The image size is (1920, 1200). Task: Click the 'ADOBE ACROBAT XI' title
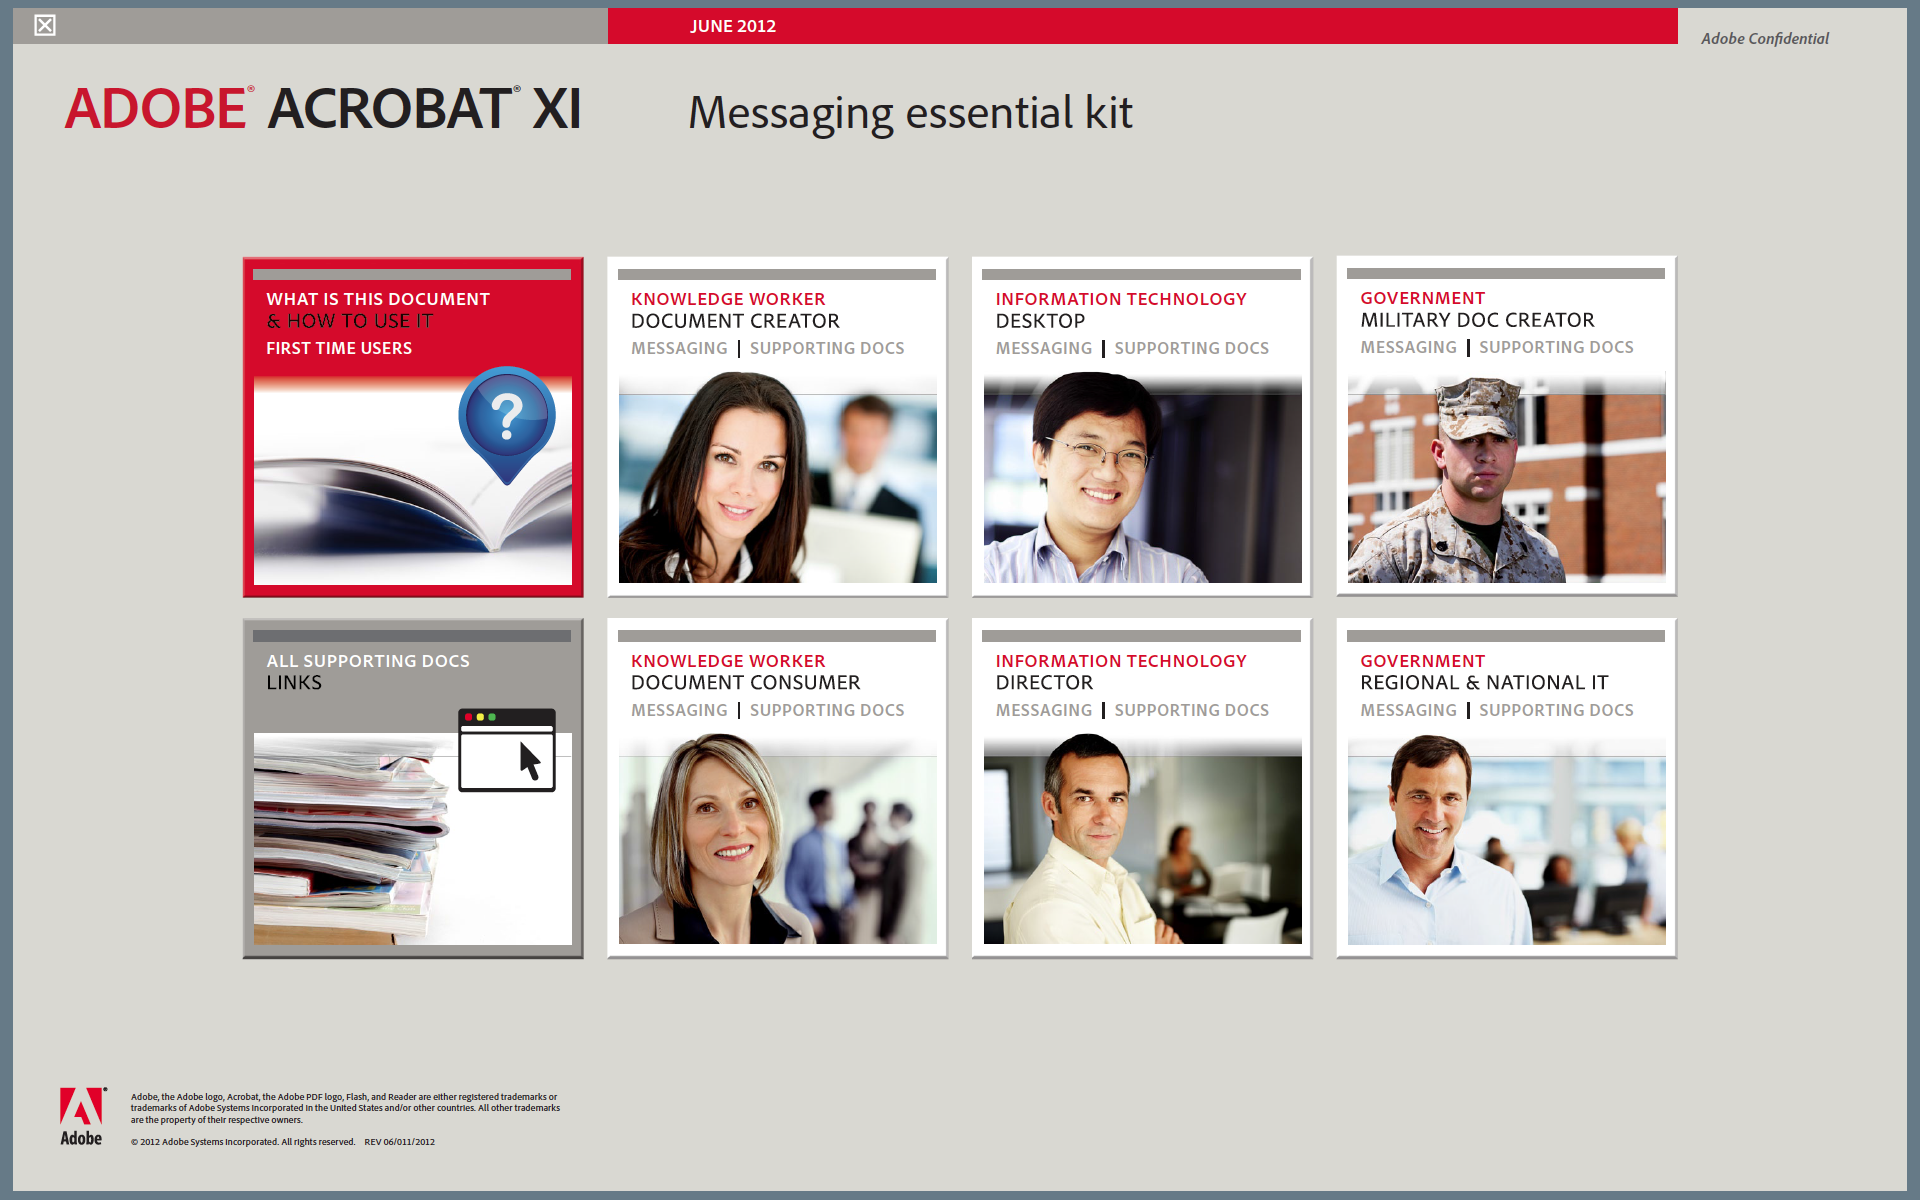[x=323, y=108]
